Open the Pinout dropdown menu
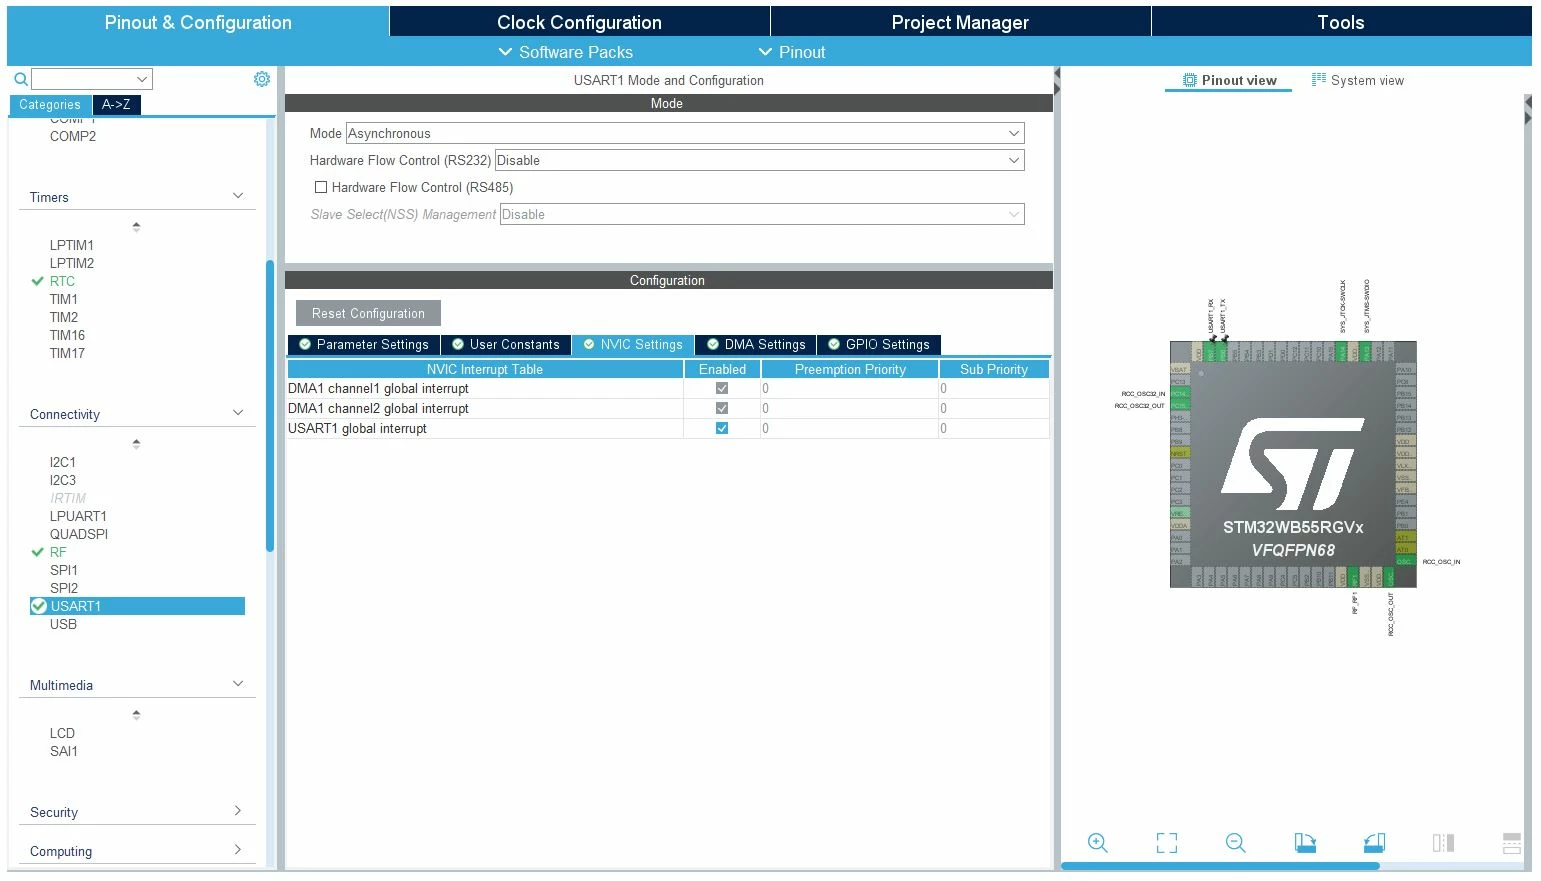1541x881 pixels. coord(792,52)
